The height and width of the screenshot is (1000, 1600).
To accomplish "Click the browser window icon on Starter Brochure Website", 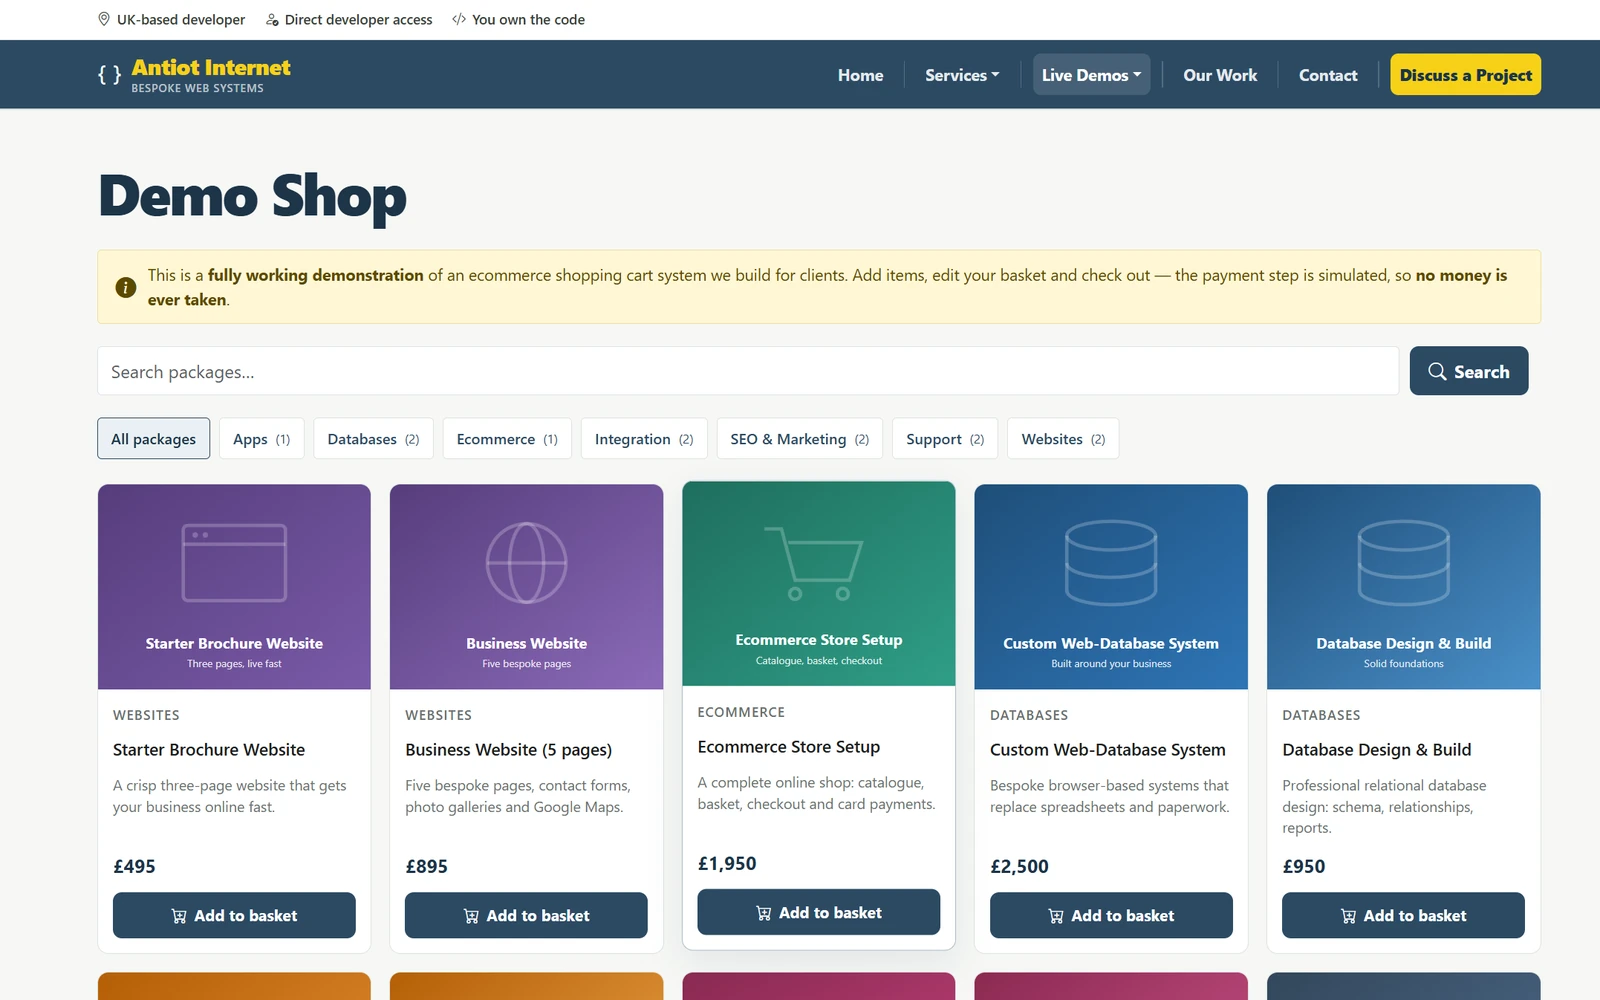I will [234, 563].
